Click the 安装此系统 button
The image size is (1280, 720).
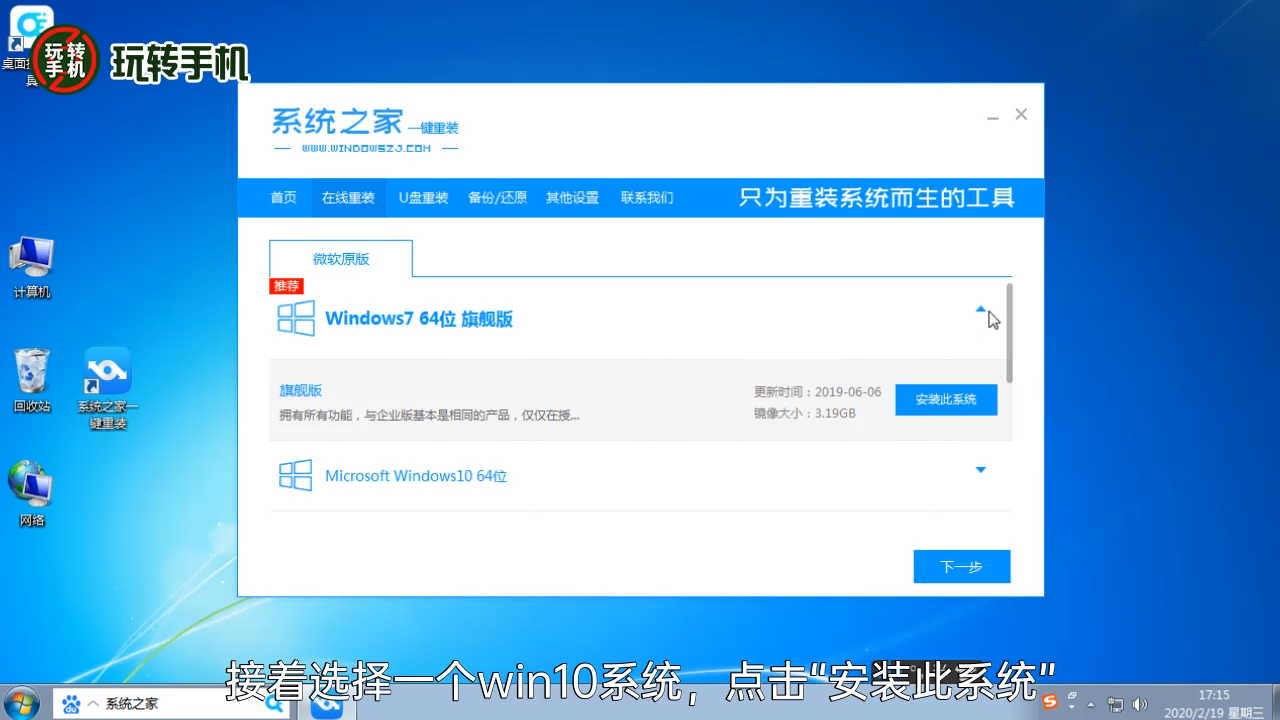coord(946,400)
